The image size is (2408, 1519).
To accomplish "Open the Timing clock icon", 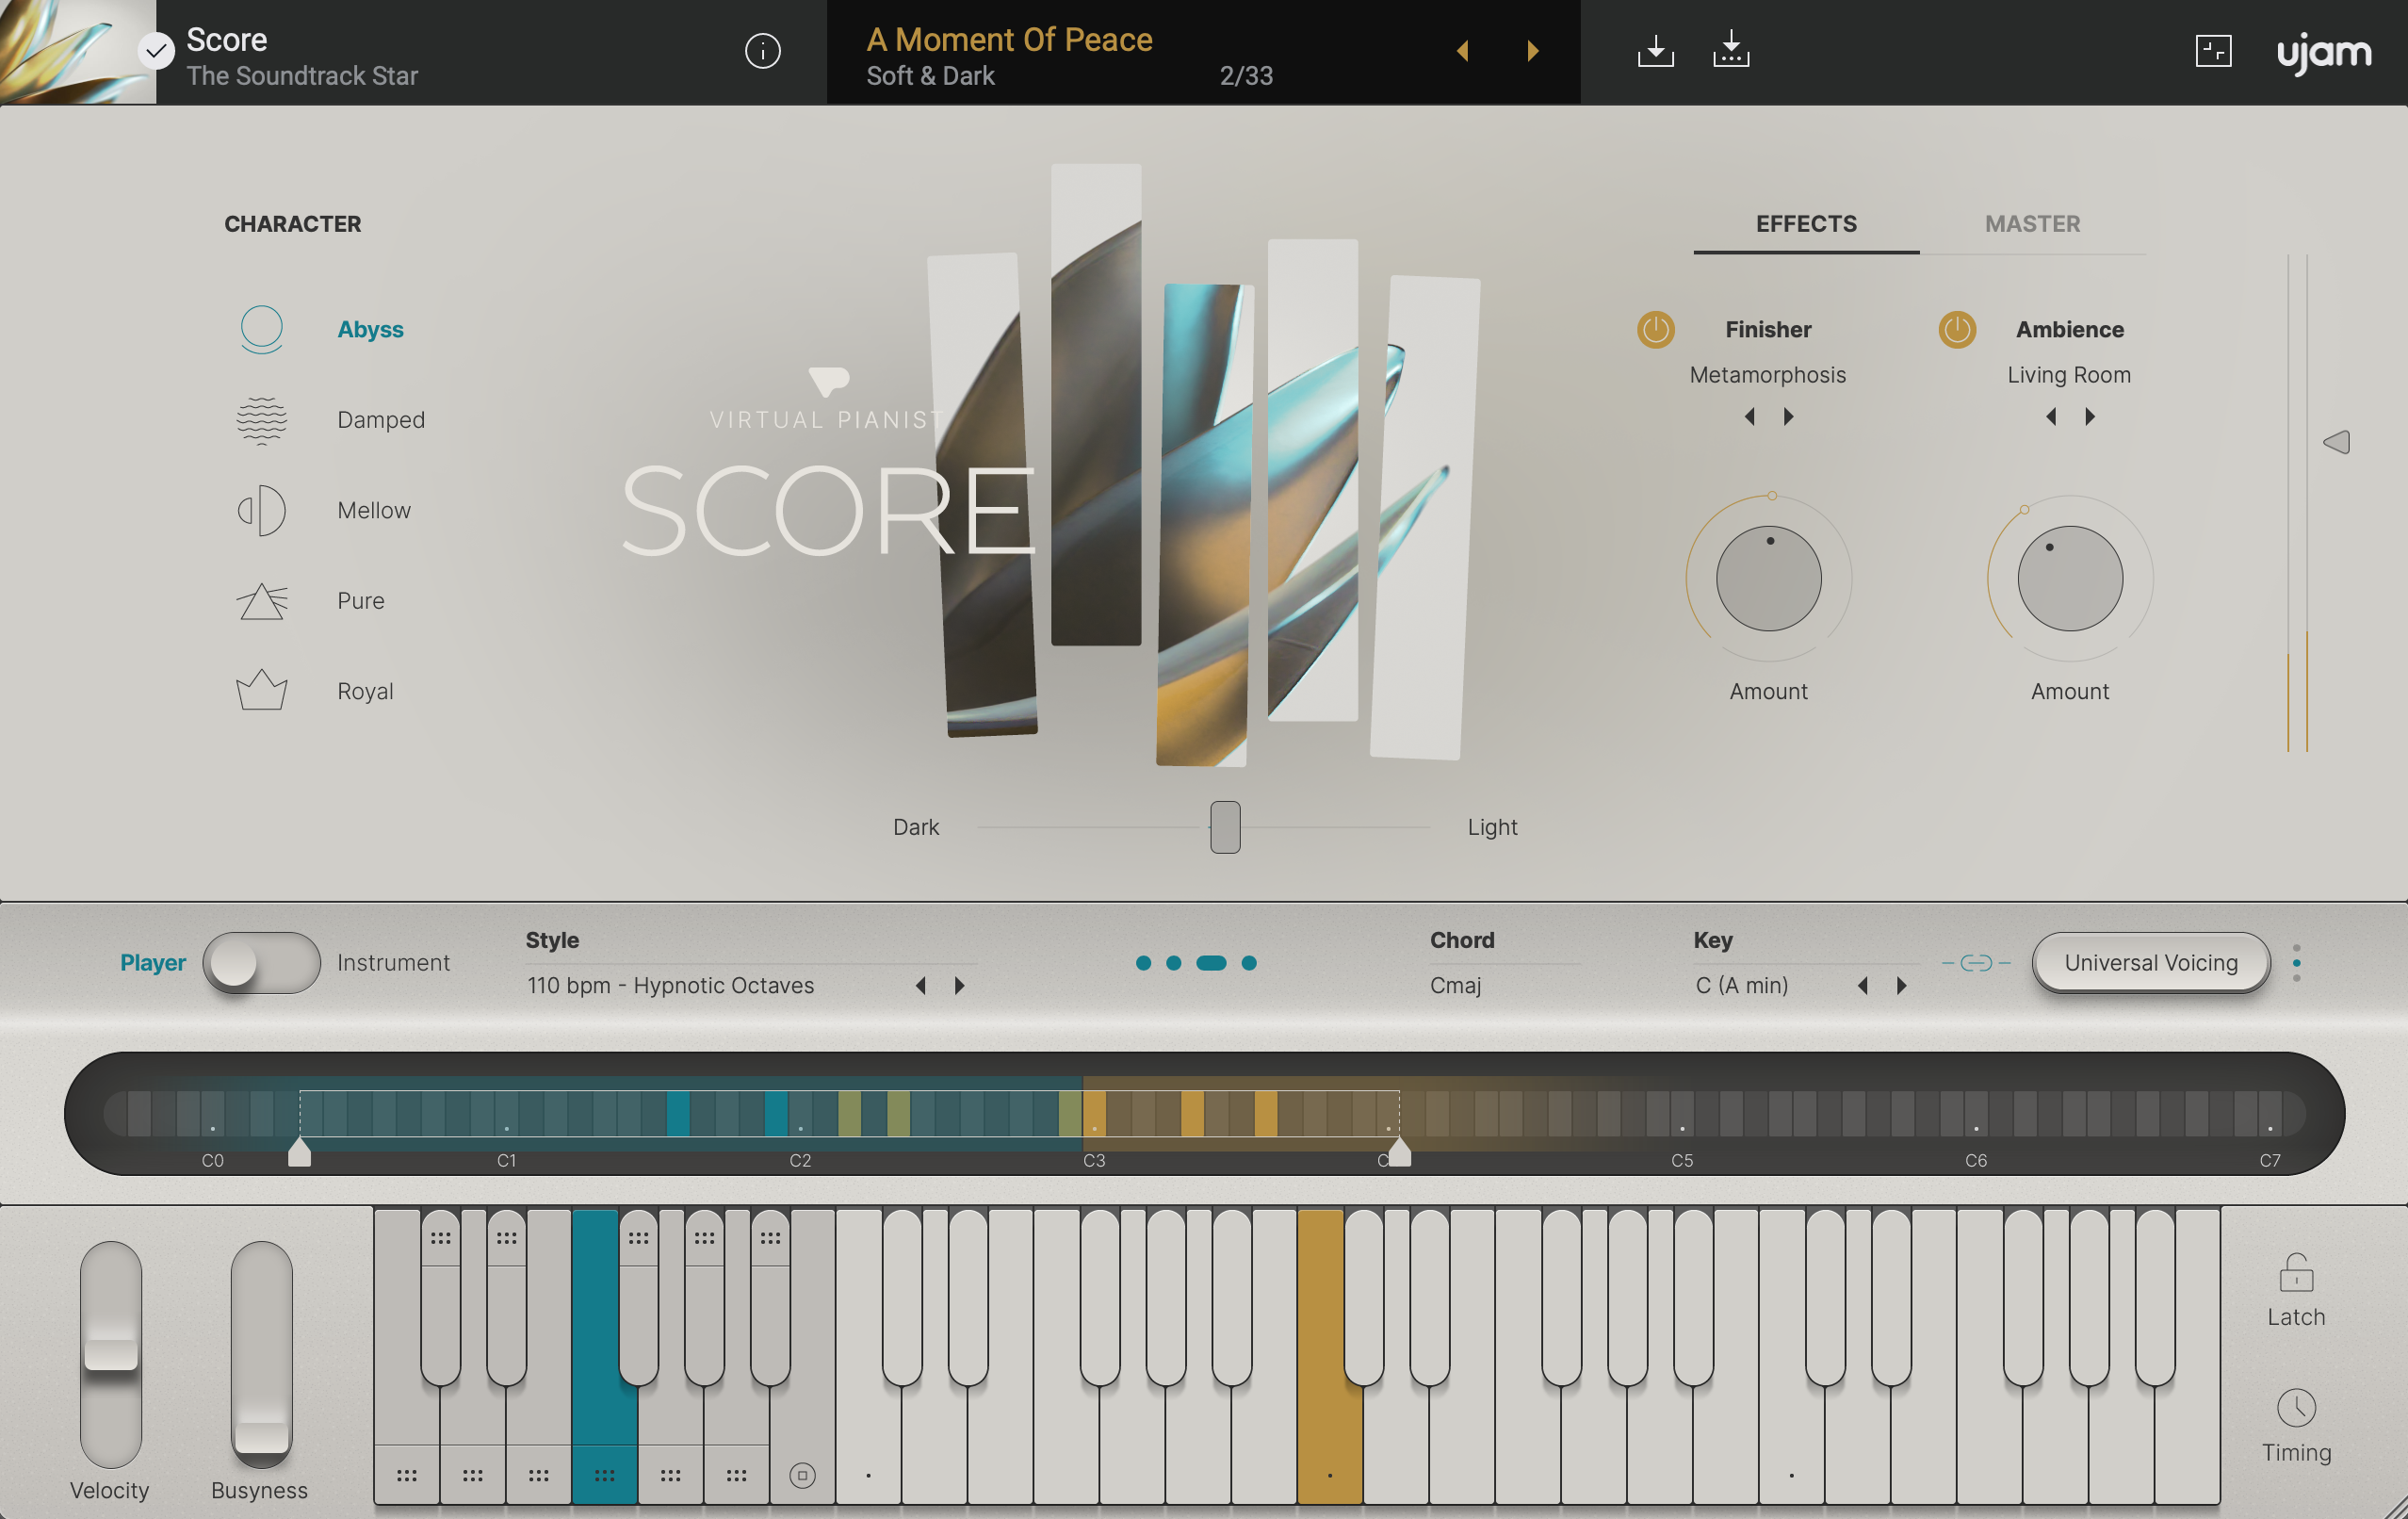I will [2295, 1407].
